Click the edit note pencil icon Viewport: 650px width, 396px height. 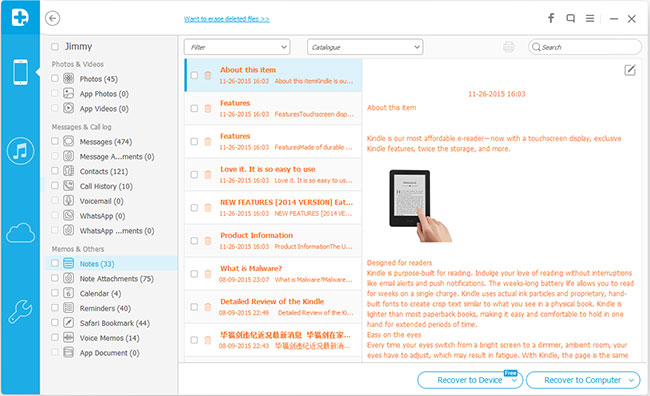630,70
